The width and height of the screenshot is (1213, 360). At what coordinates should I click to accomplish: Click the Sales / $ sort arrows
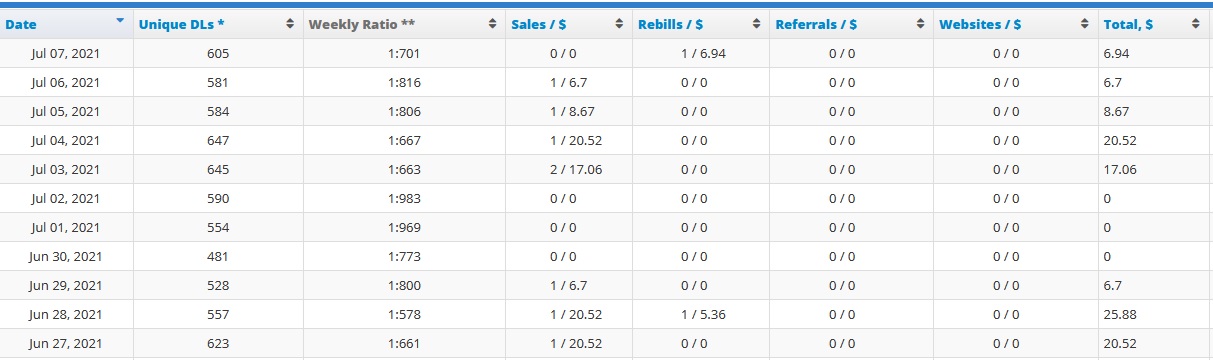tap(620, 24)
